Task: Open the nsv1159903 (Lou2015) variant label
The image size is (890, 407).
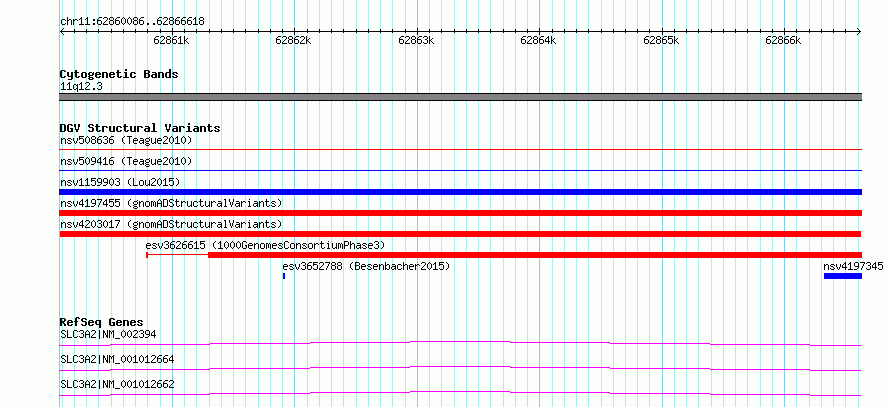Action: (x=120, y=183)
